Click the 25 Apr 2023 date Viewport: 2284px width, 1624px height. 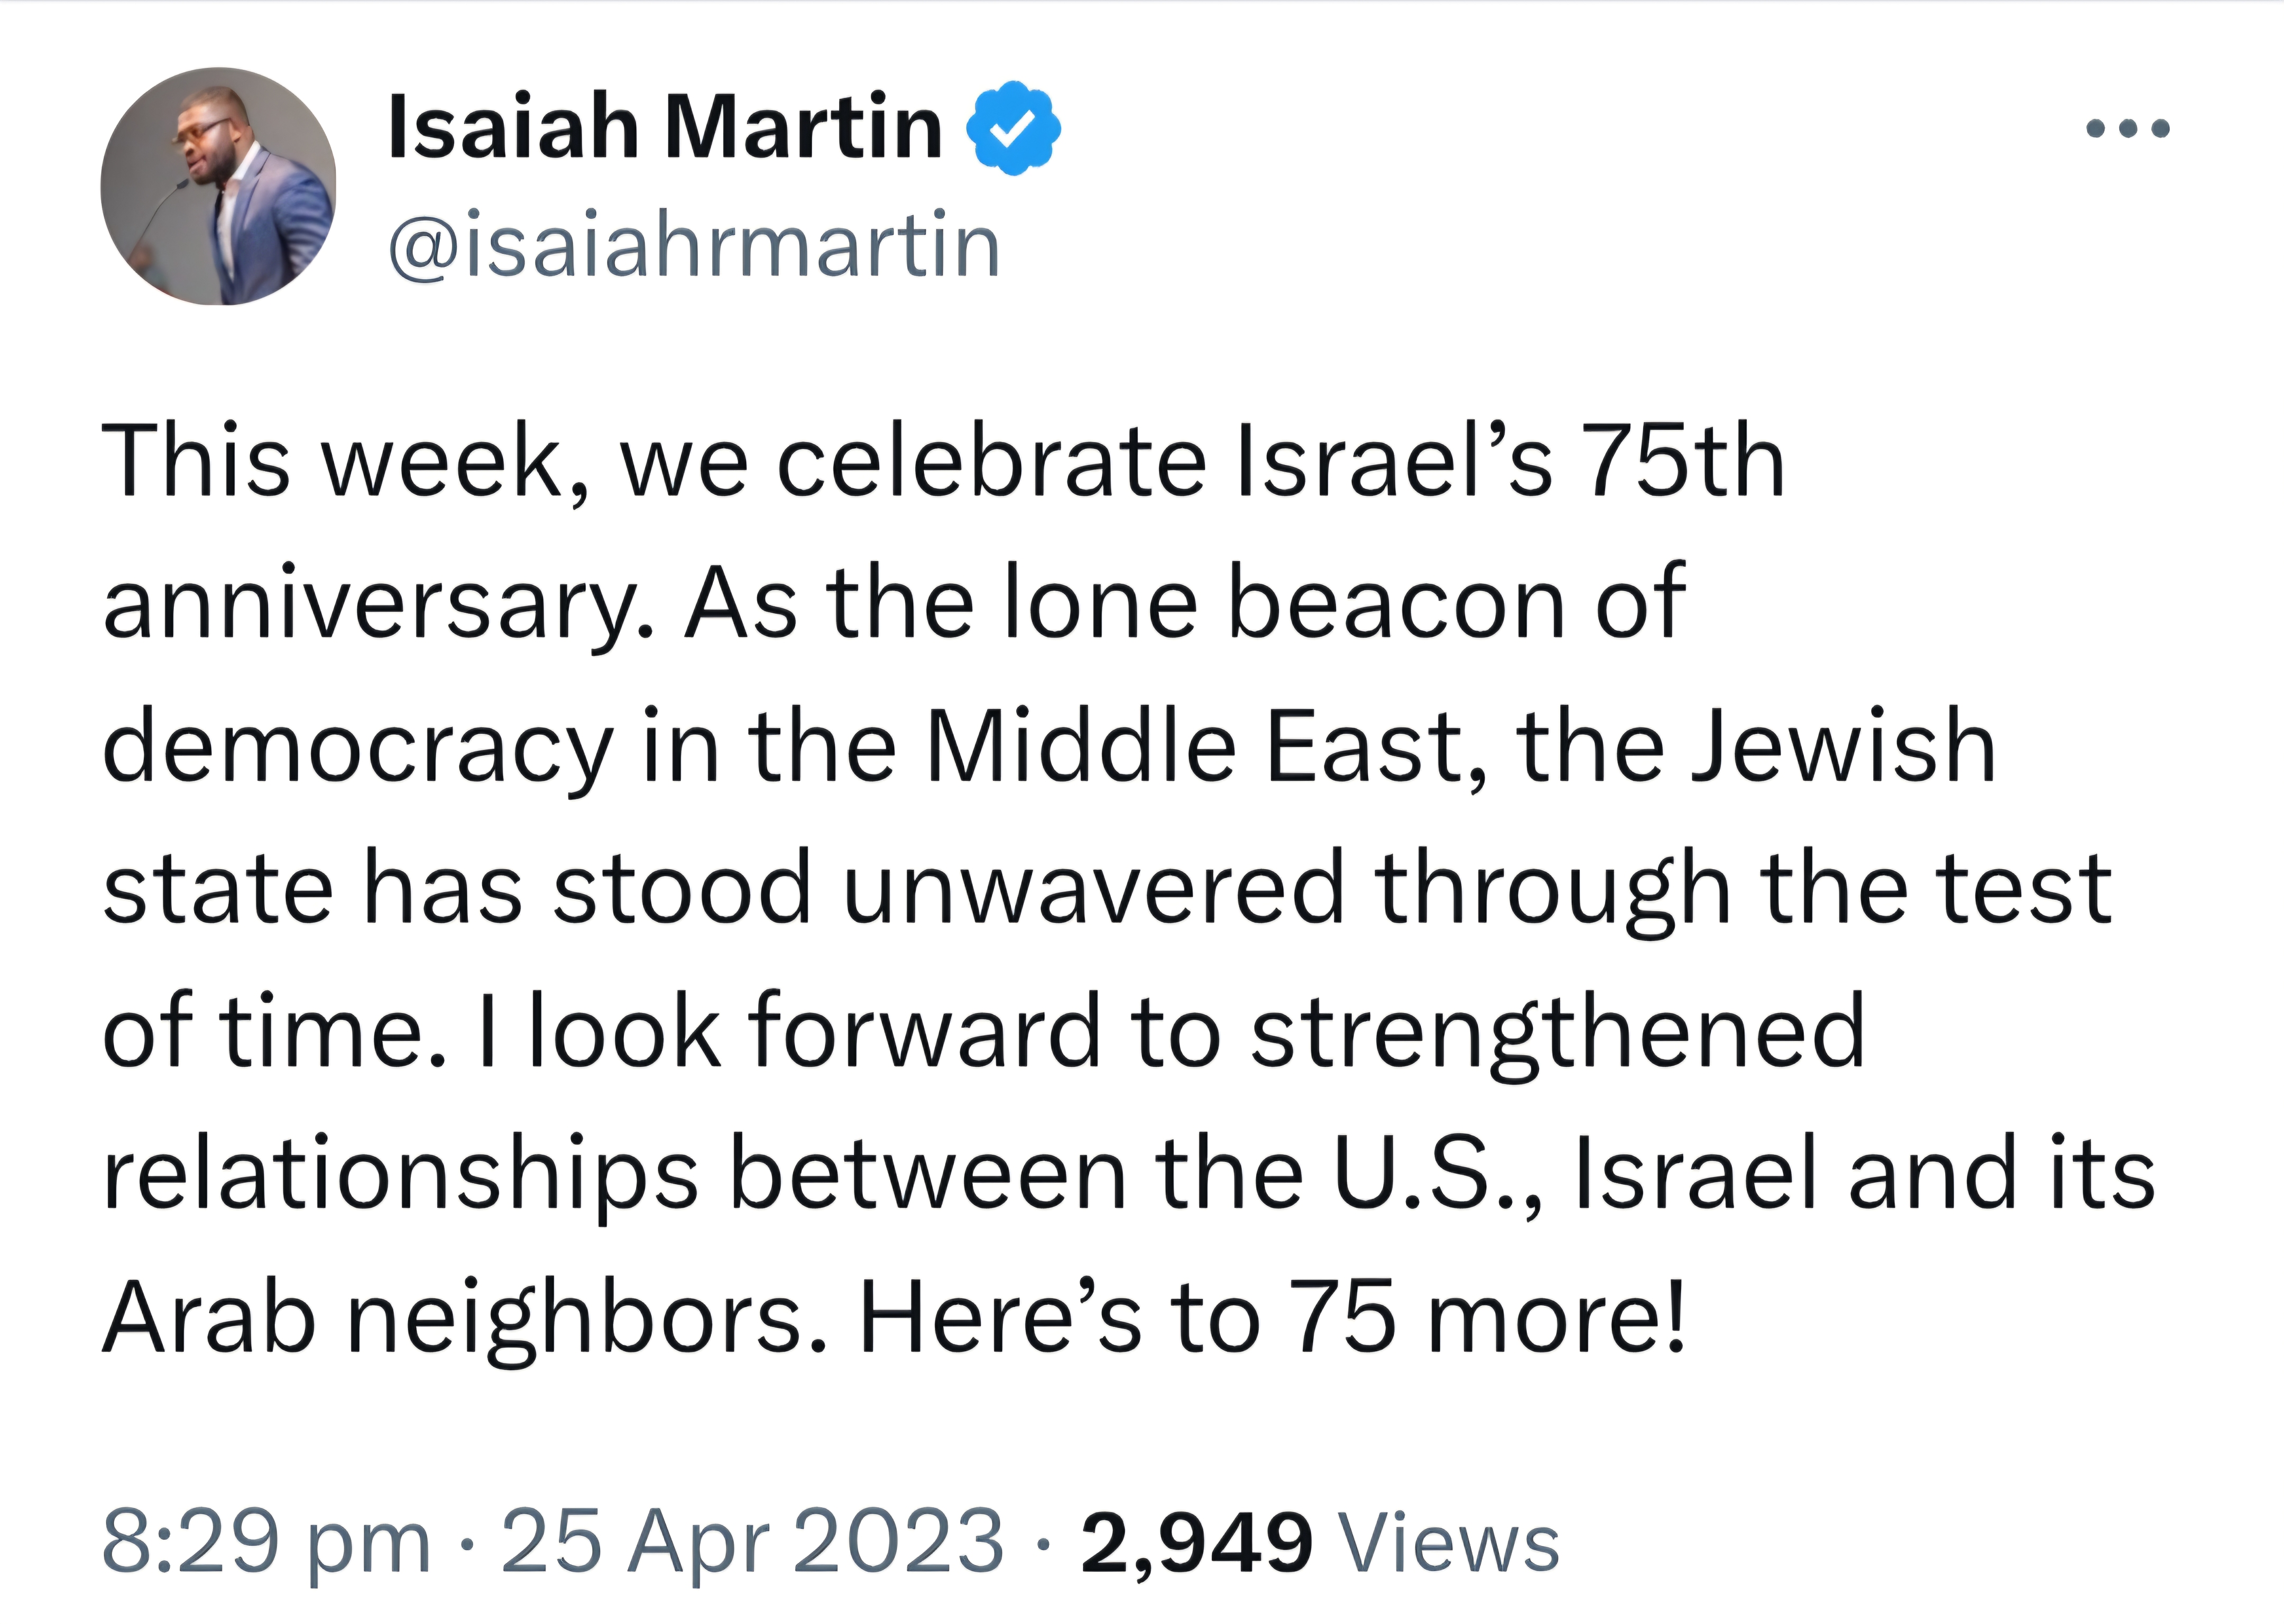[752, 1540]
